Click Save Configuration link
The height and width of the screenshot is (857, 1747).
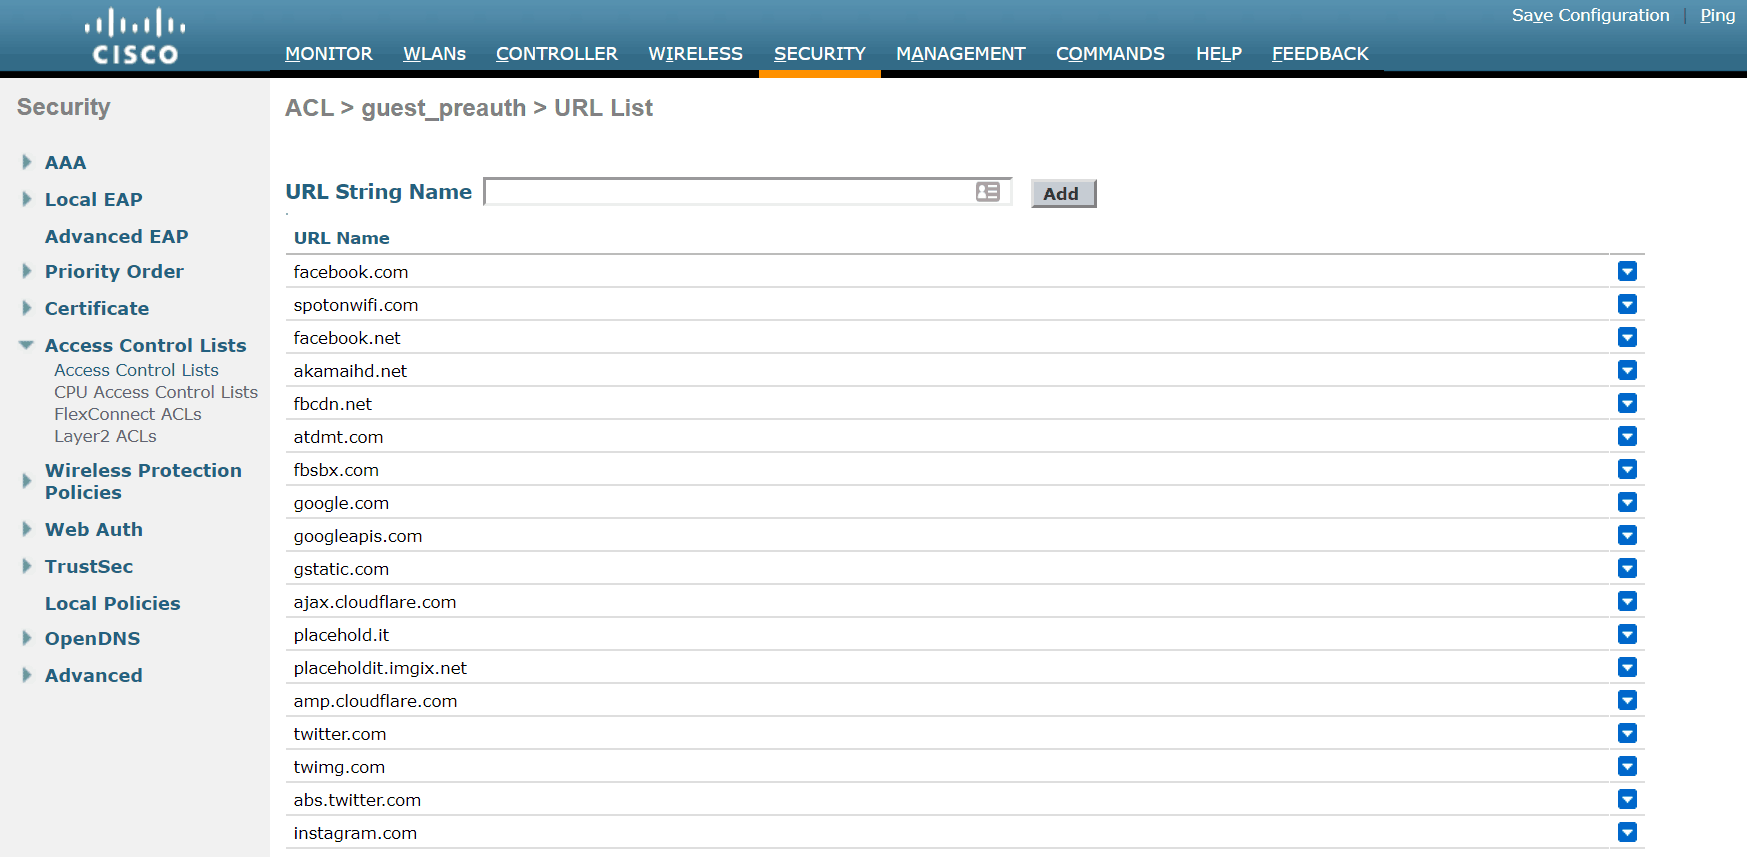pos(1590,15)
